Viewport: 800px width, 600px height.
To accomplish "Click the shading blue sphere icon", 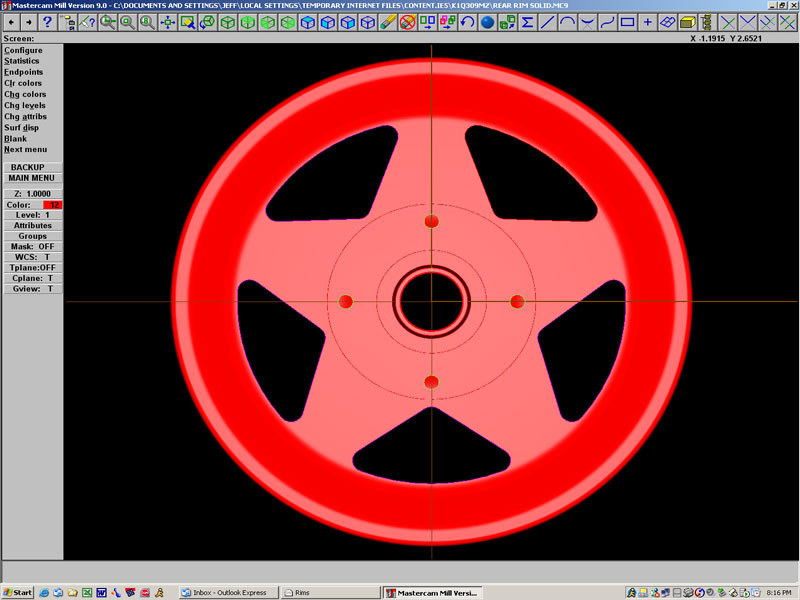I will coord(487,22).
